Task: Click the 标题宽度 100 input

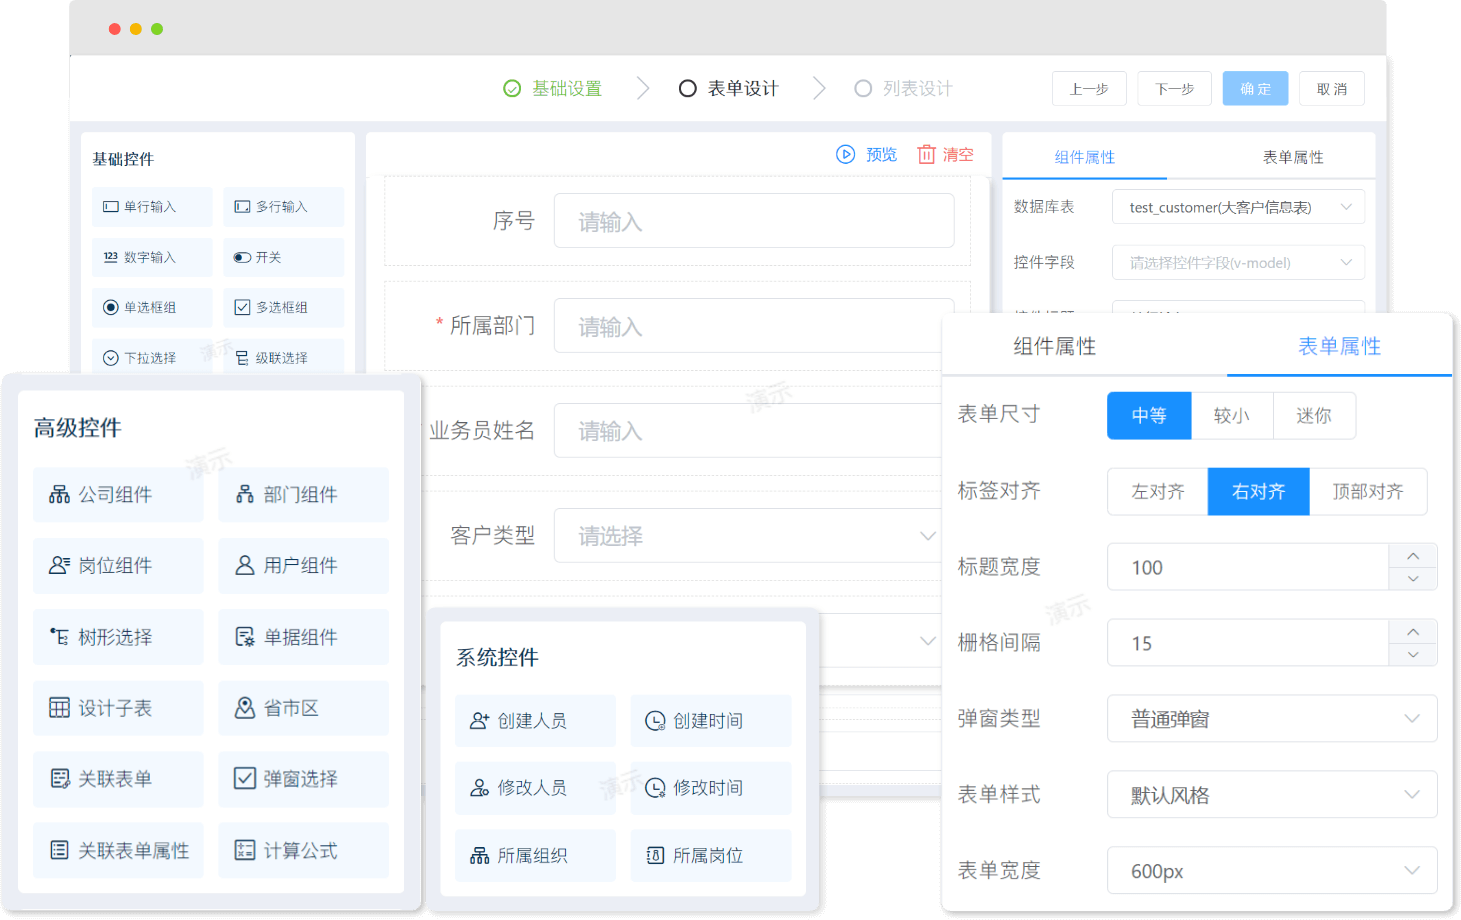Action: pos(1248,567)
